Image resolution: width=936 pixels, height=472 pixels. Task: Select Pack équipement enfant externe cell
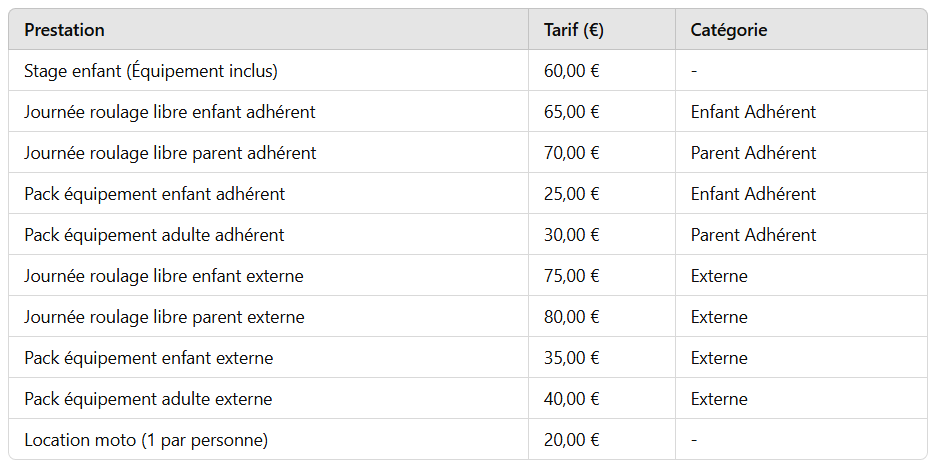149,358
